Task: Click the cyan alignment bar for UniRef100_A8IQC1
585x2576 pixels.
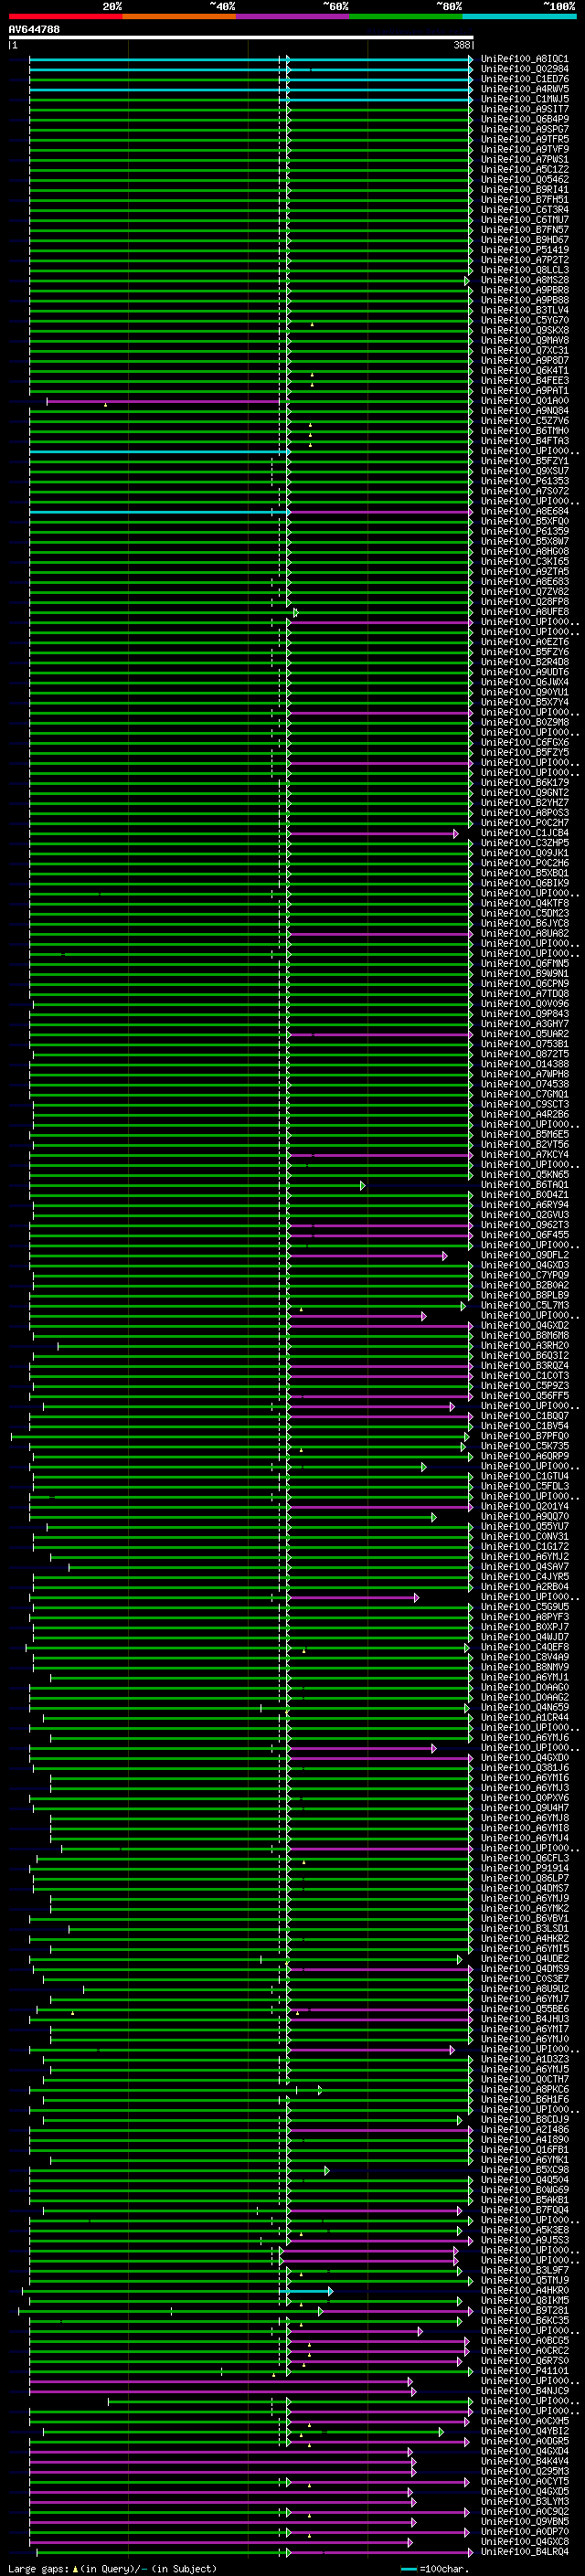Action: (x=250, y=59)
